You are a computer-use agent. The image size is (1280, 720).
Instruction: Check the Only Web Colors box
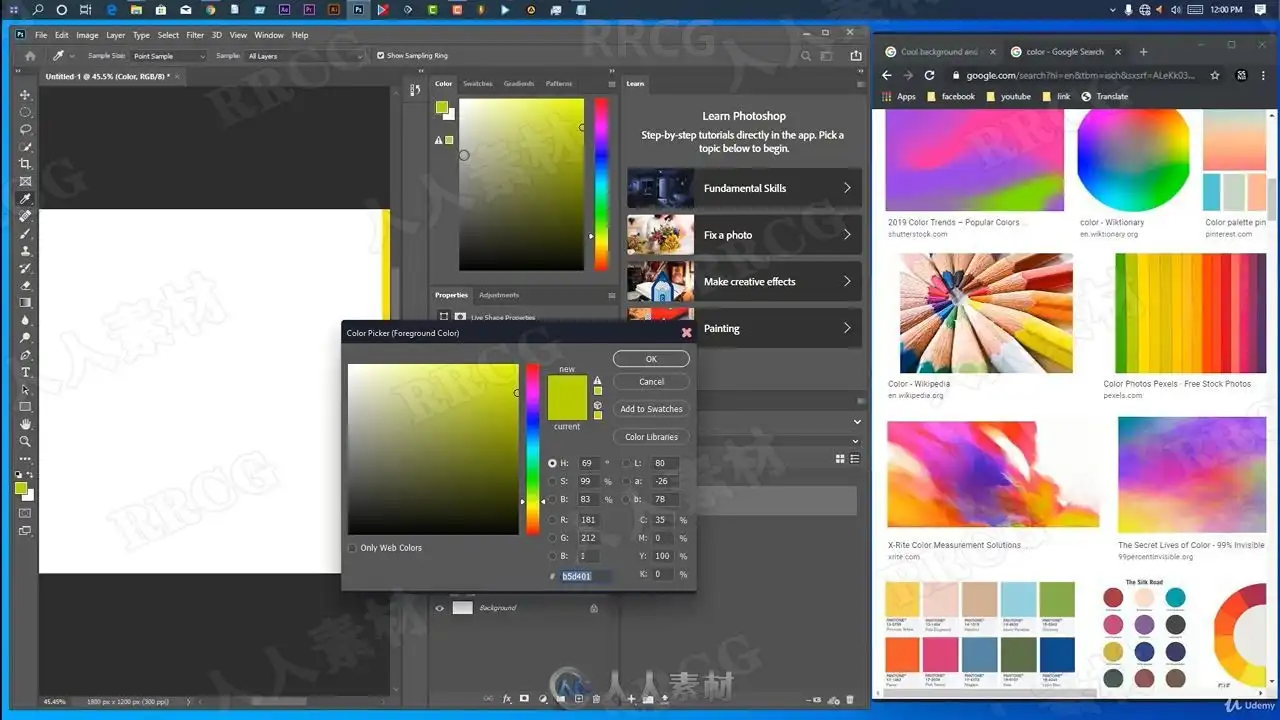pyautogui.click(x=352, y=548)
